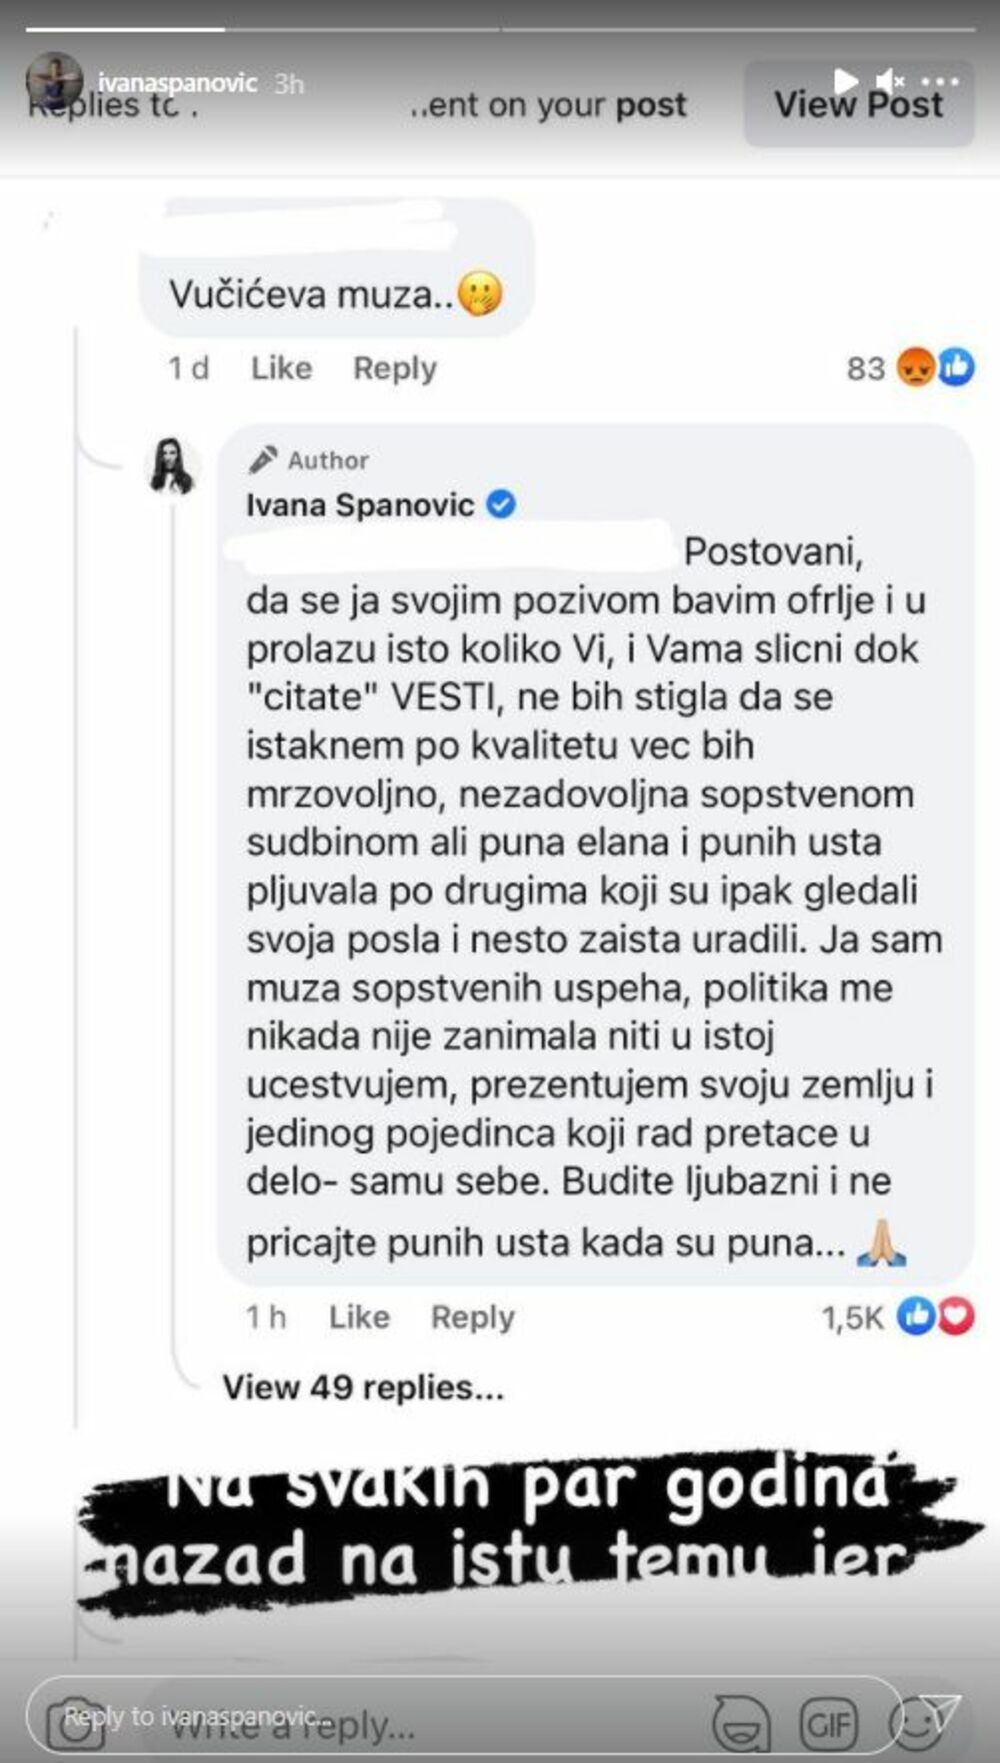The height and width of the screenshot is (1763, 1000).
Task: Unmute the story sound
Action: 889,80
